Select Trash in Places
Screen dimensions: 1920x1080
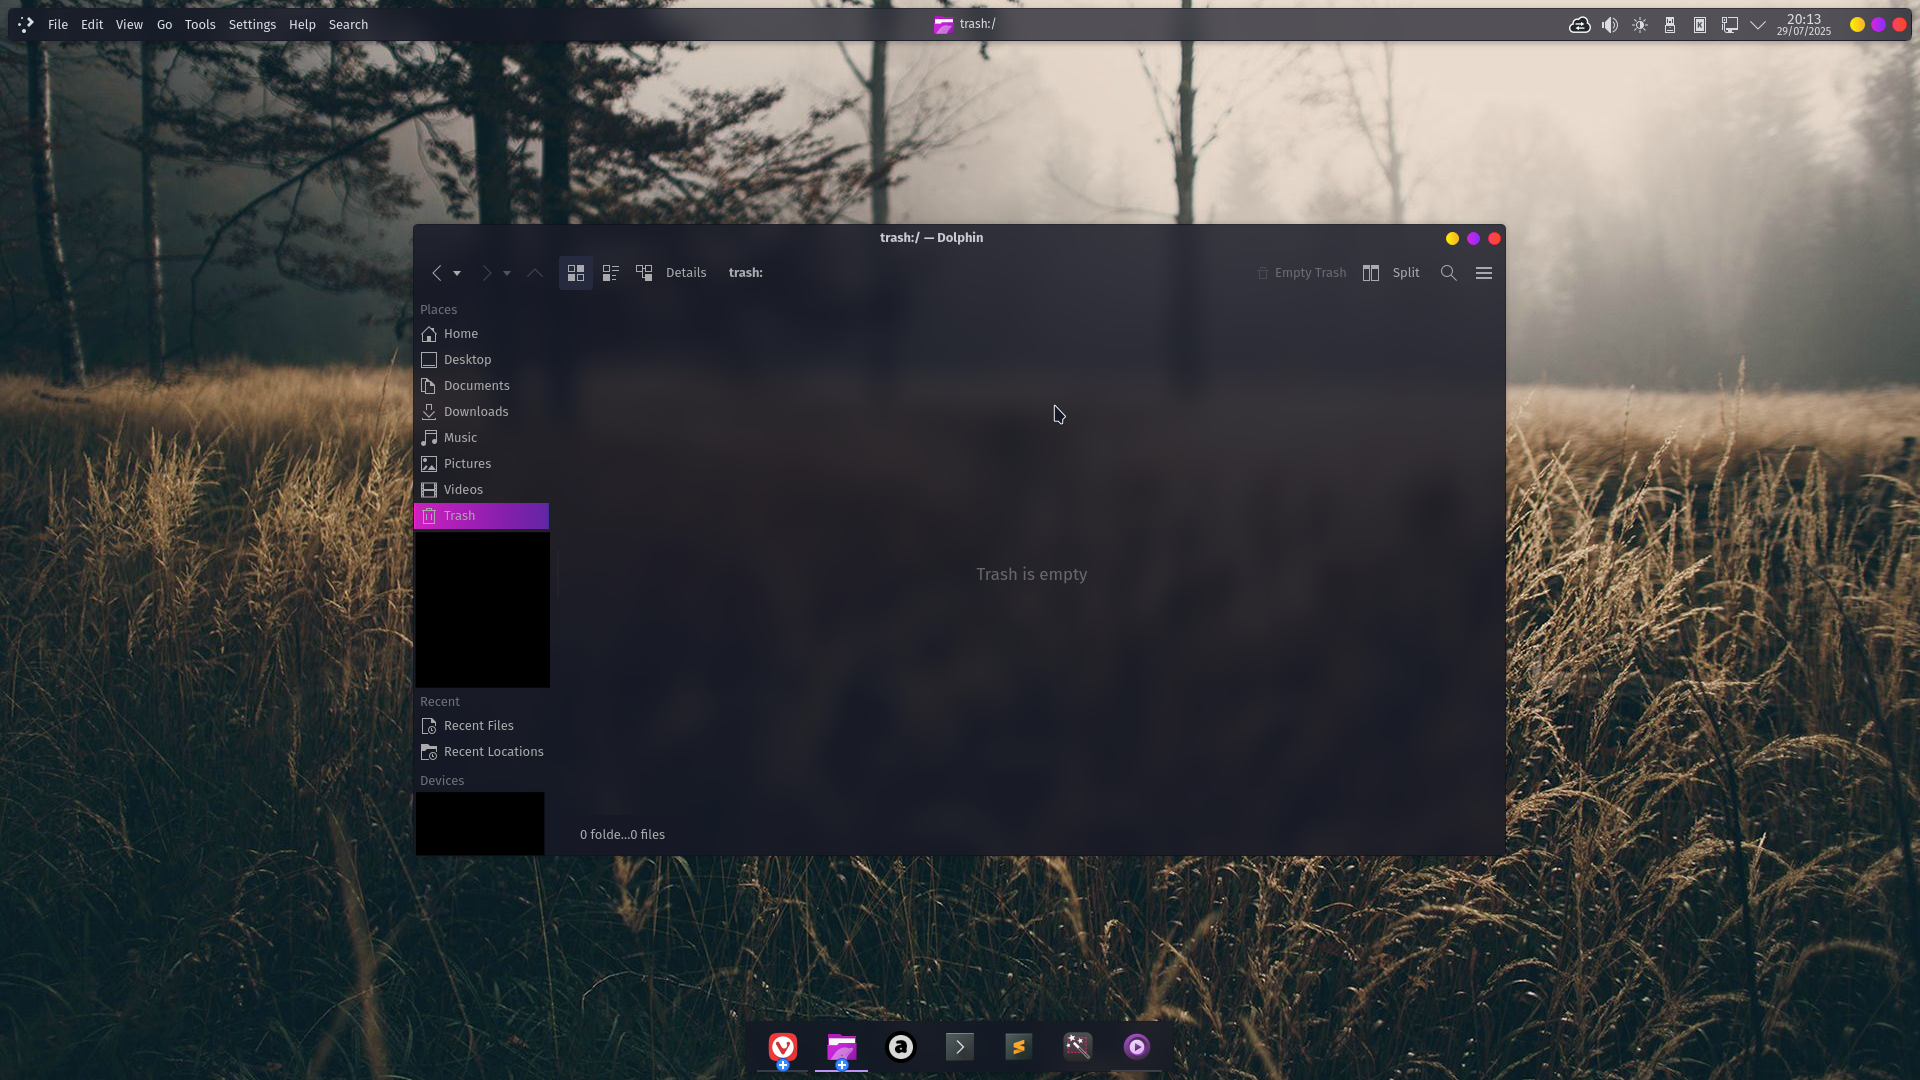pyautogui.click(x=481, y=516)
